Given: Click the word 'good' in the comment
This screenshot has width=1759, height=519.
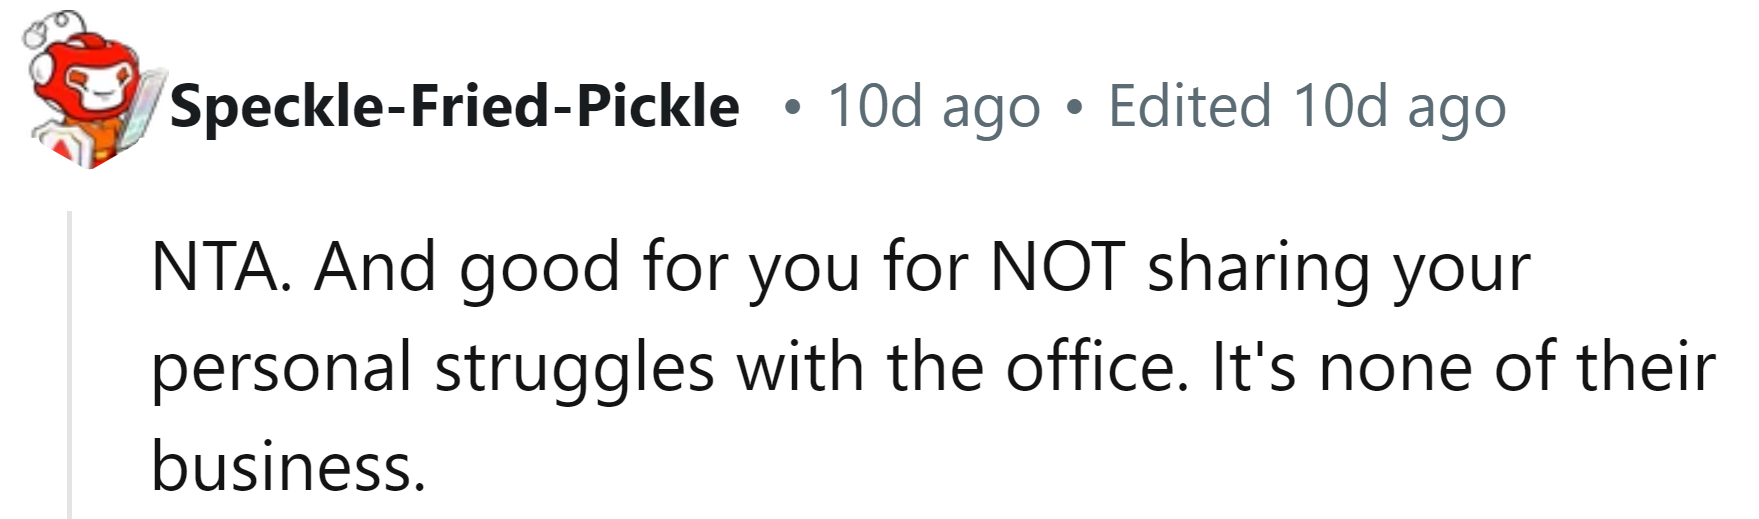Looking at the screenshot, I should click(x=538, y=267).
